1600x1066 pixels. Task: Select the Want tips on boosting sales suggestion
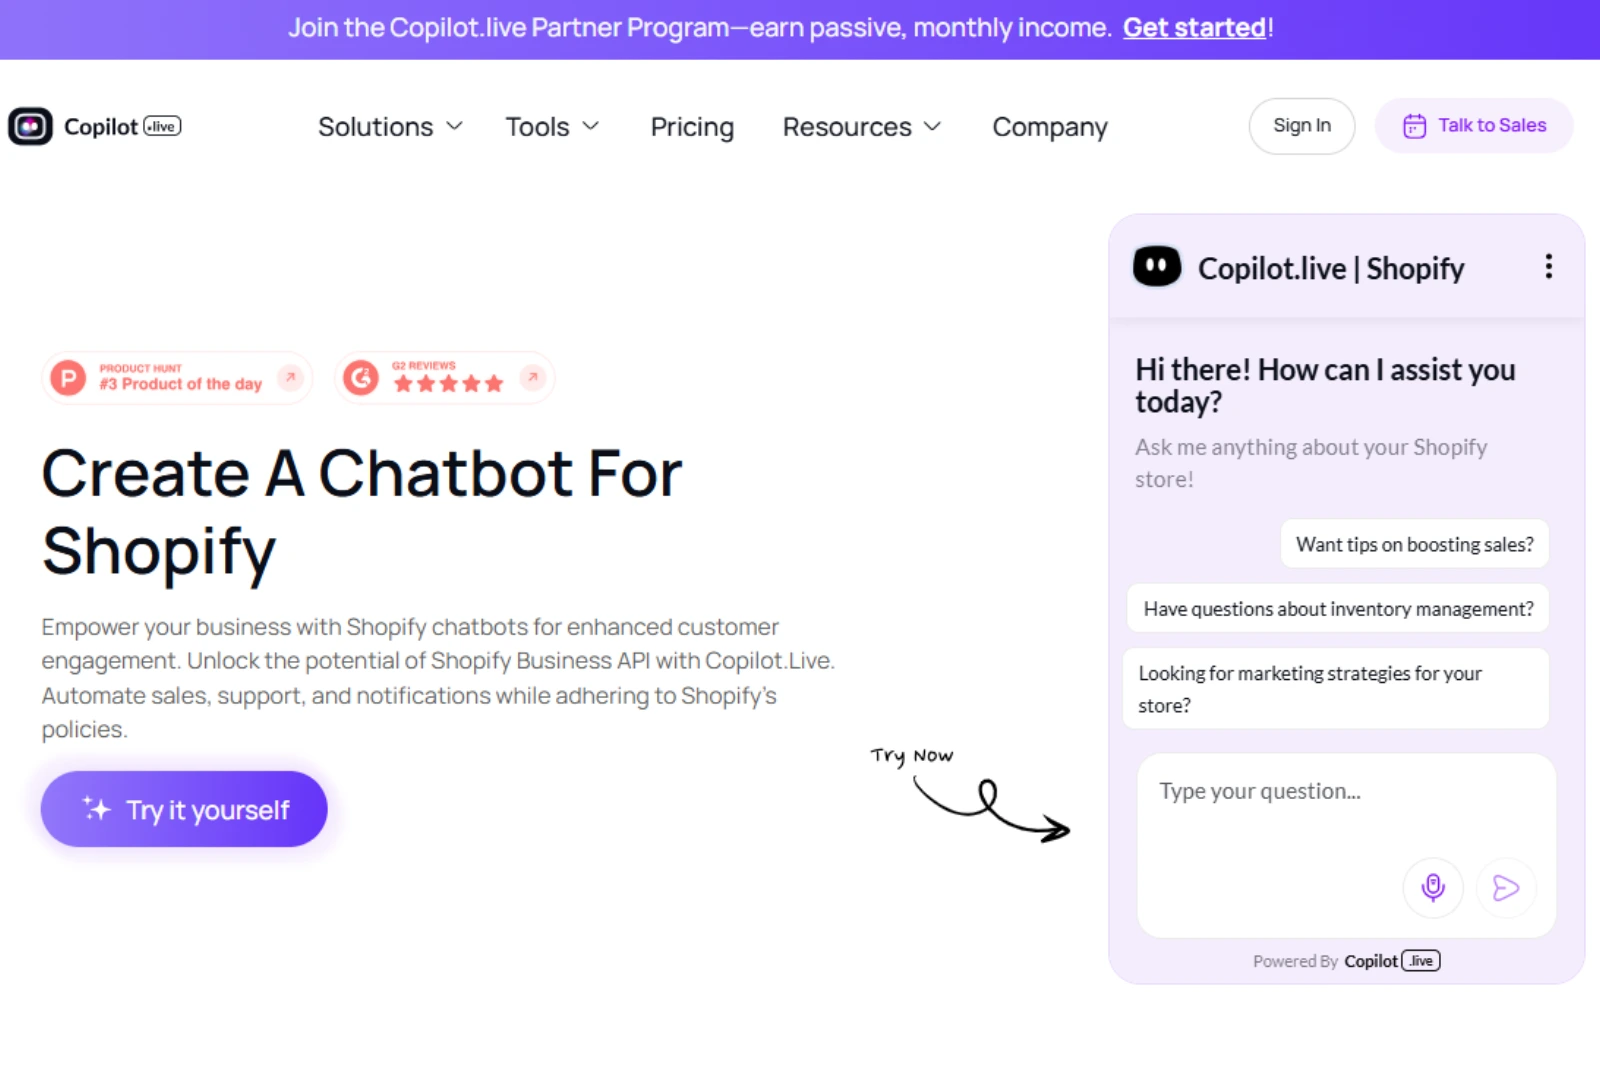pyautogui.click(x=1414, y=543)
